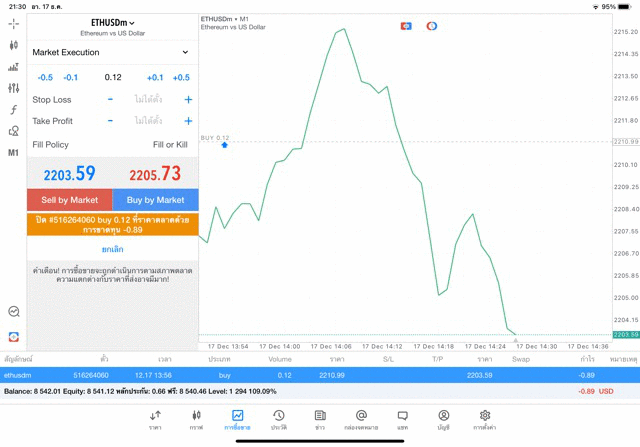Switch to the History clock tab
This screenshot has height=447, width=640.
coord(279,419)
